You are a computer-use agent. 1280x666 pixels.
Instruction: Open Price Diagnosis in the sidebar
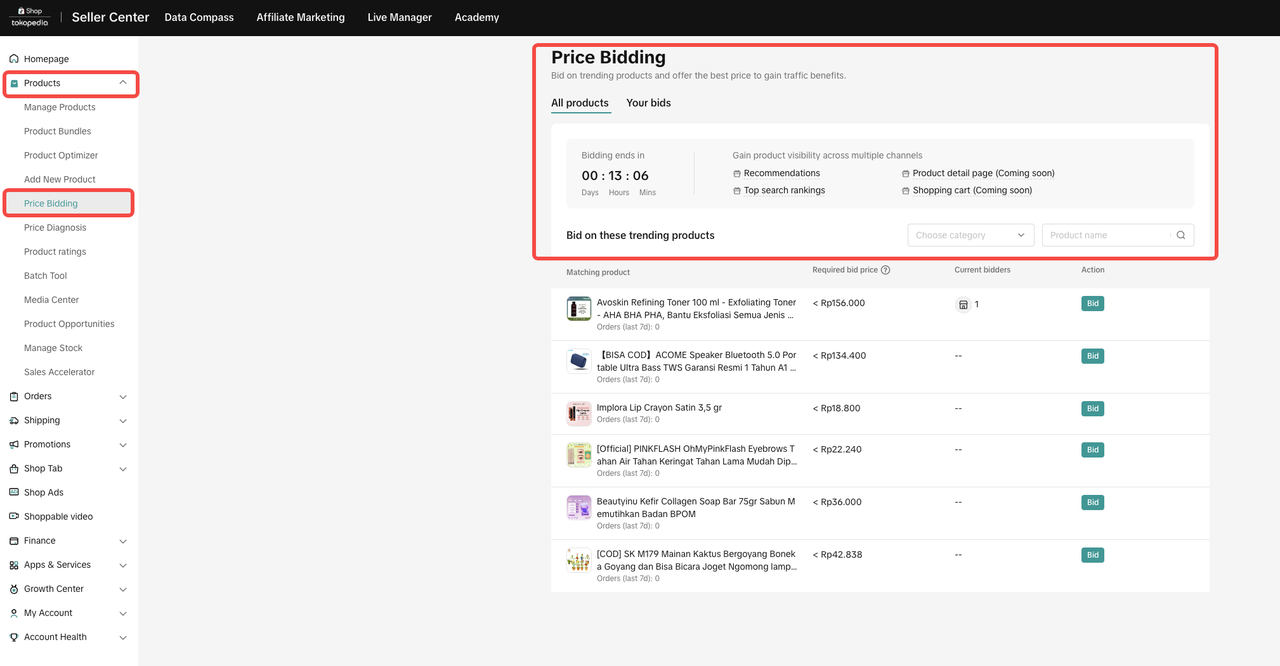(x=55, y=228)
